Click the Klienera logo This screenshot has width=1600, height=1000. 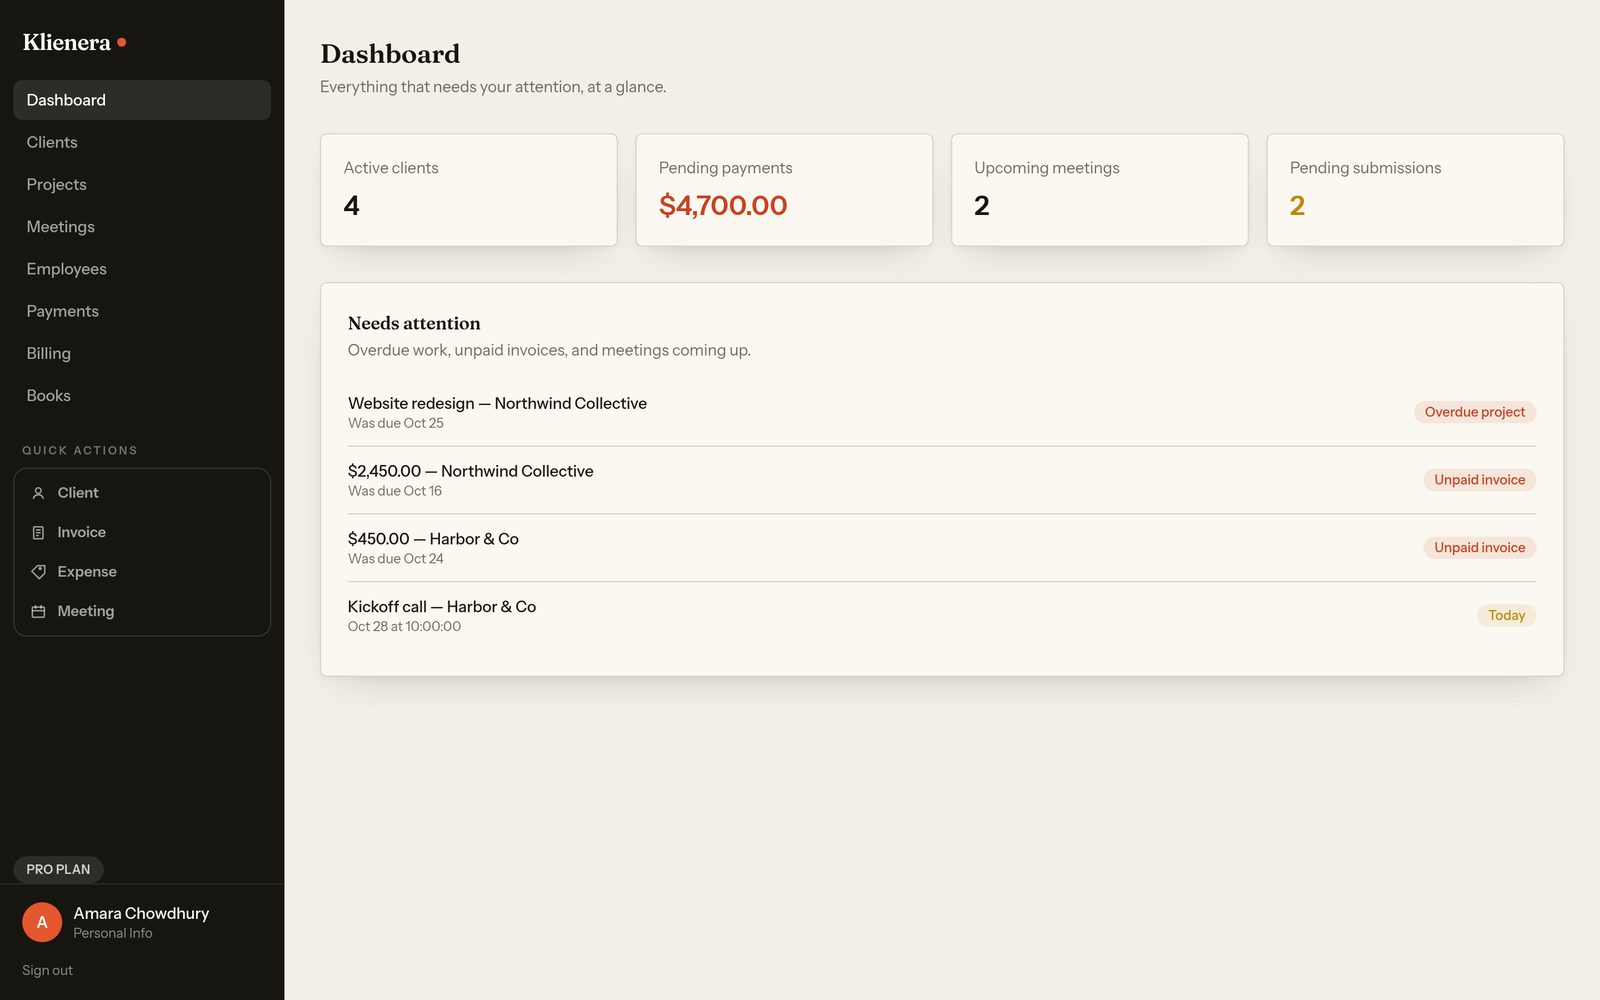coord(74,42)
